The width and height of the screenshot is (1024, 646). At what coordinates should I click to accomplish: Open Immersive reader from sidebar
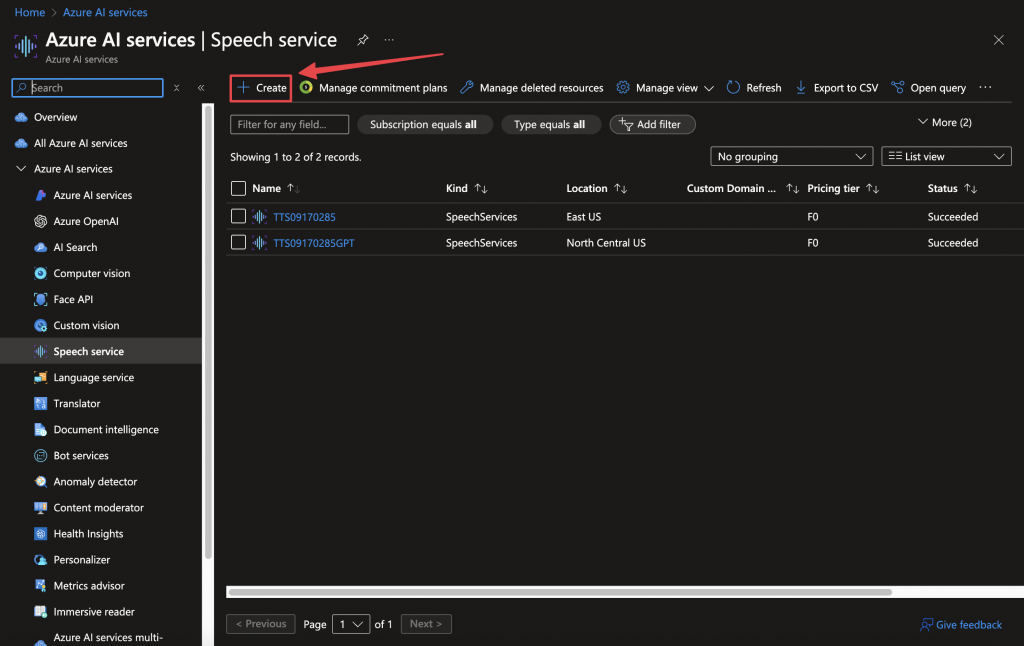[x=94, y=612]
